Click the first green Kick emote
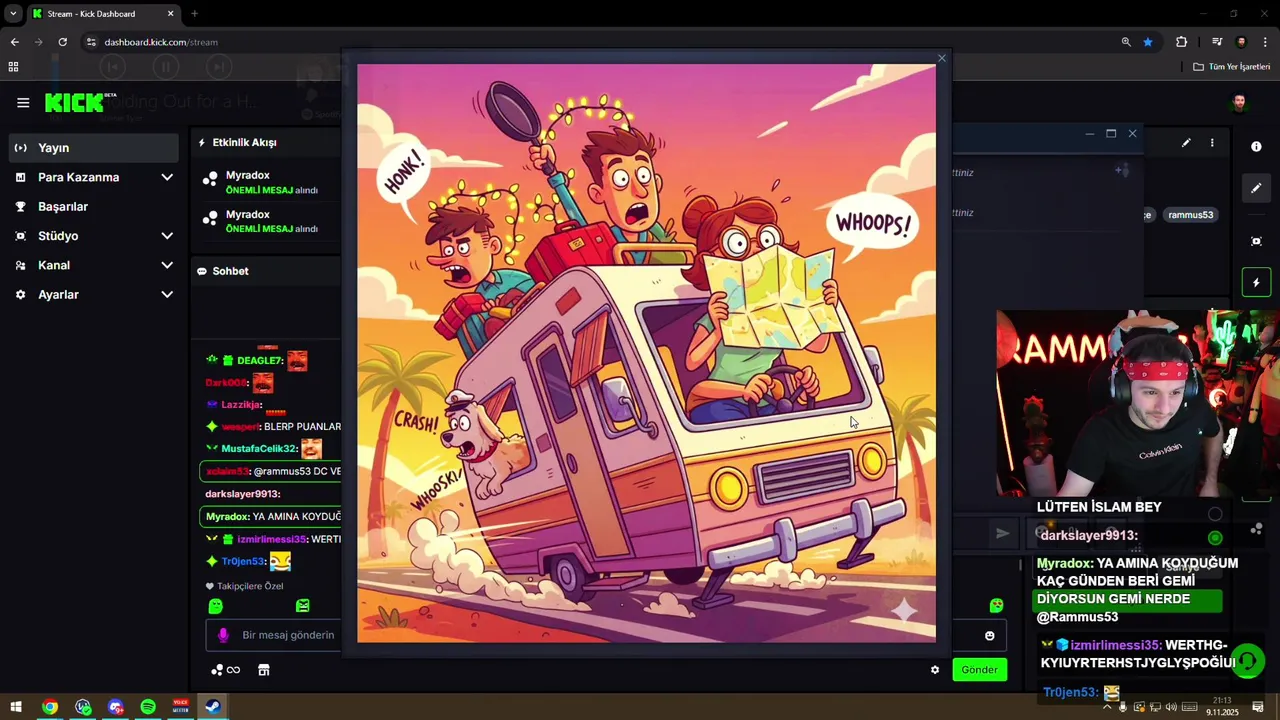The width and height of the screenshot is (1280, 720). click(216, 606)
